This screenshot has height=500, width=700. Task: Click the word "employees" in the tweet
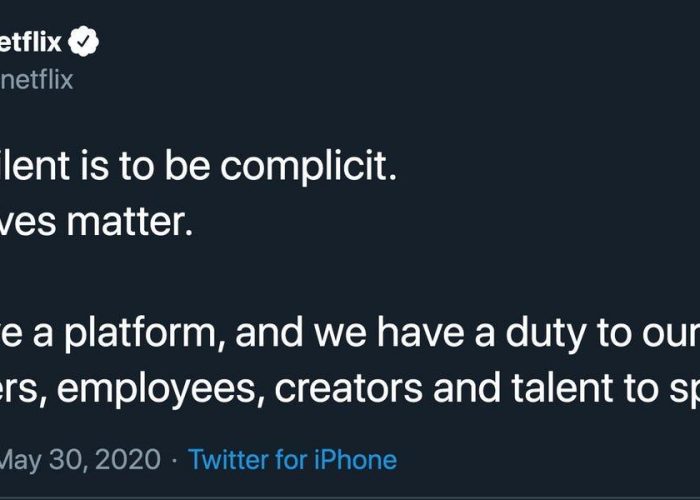pyautogui.click(x=164, y=386)
